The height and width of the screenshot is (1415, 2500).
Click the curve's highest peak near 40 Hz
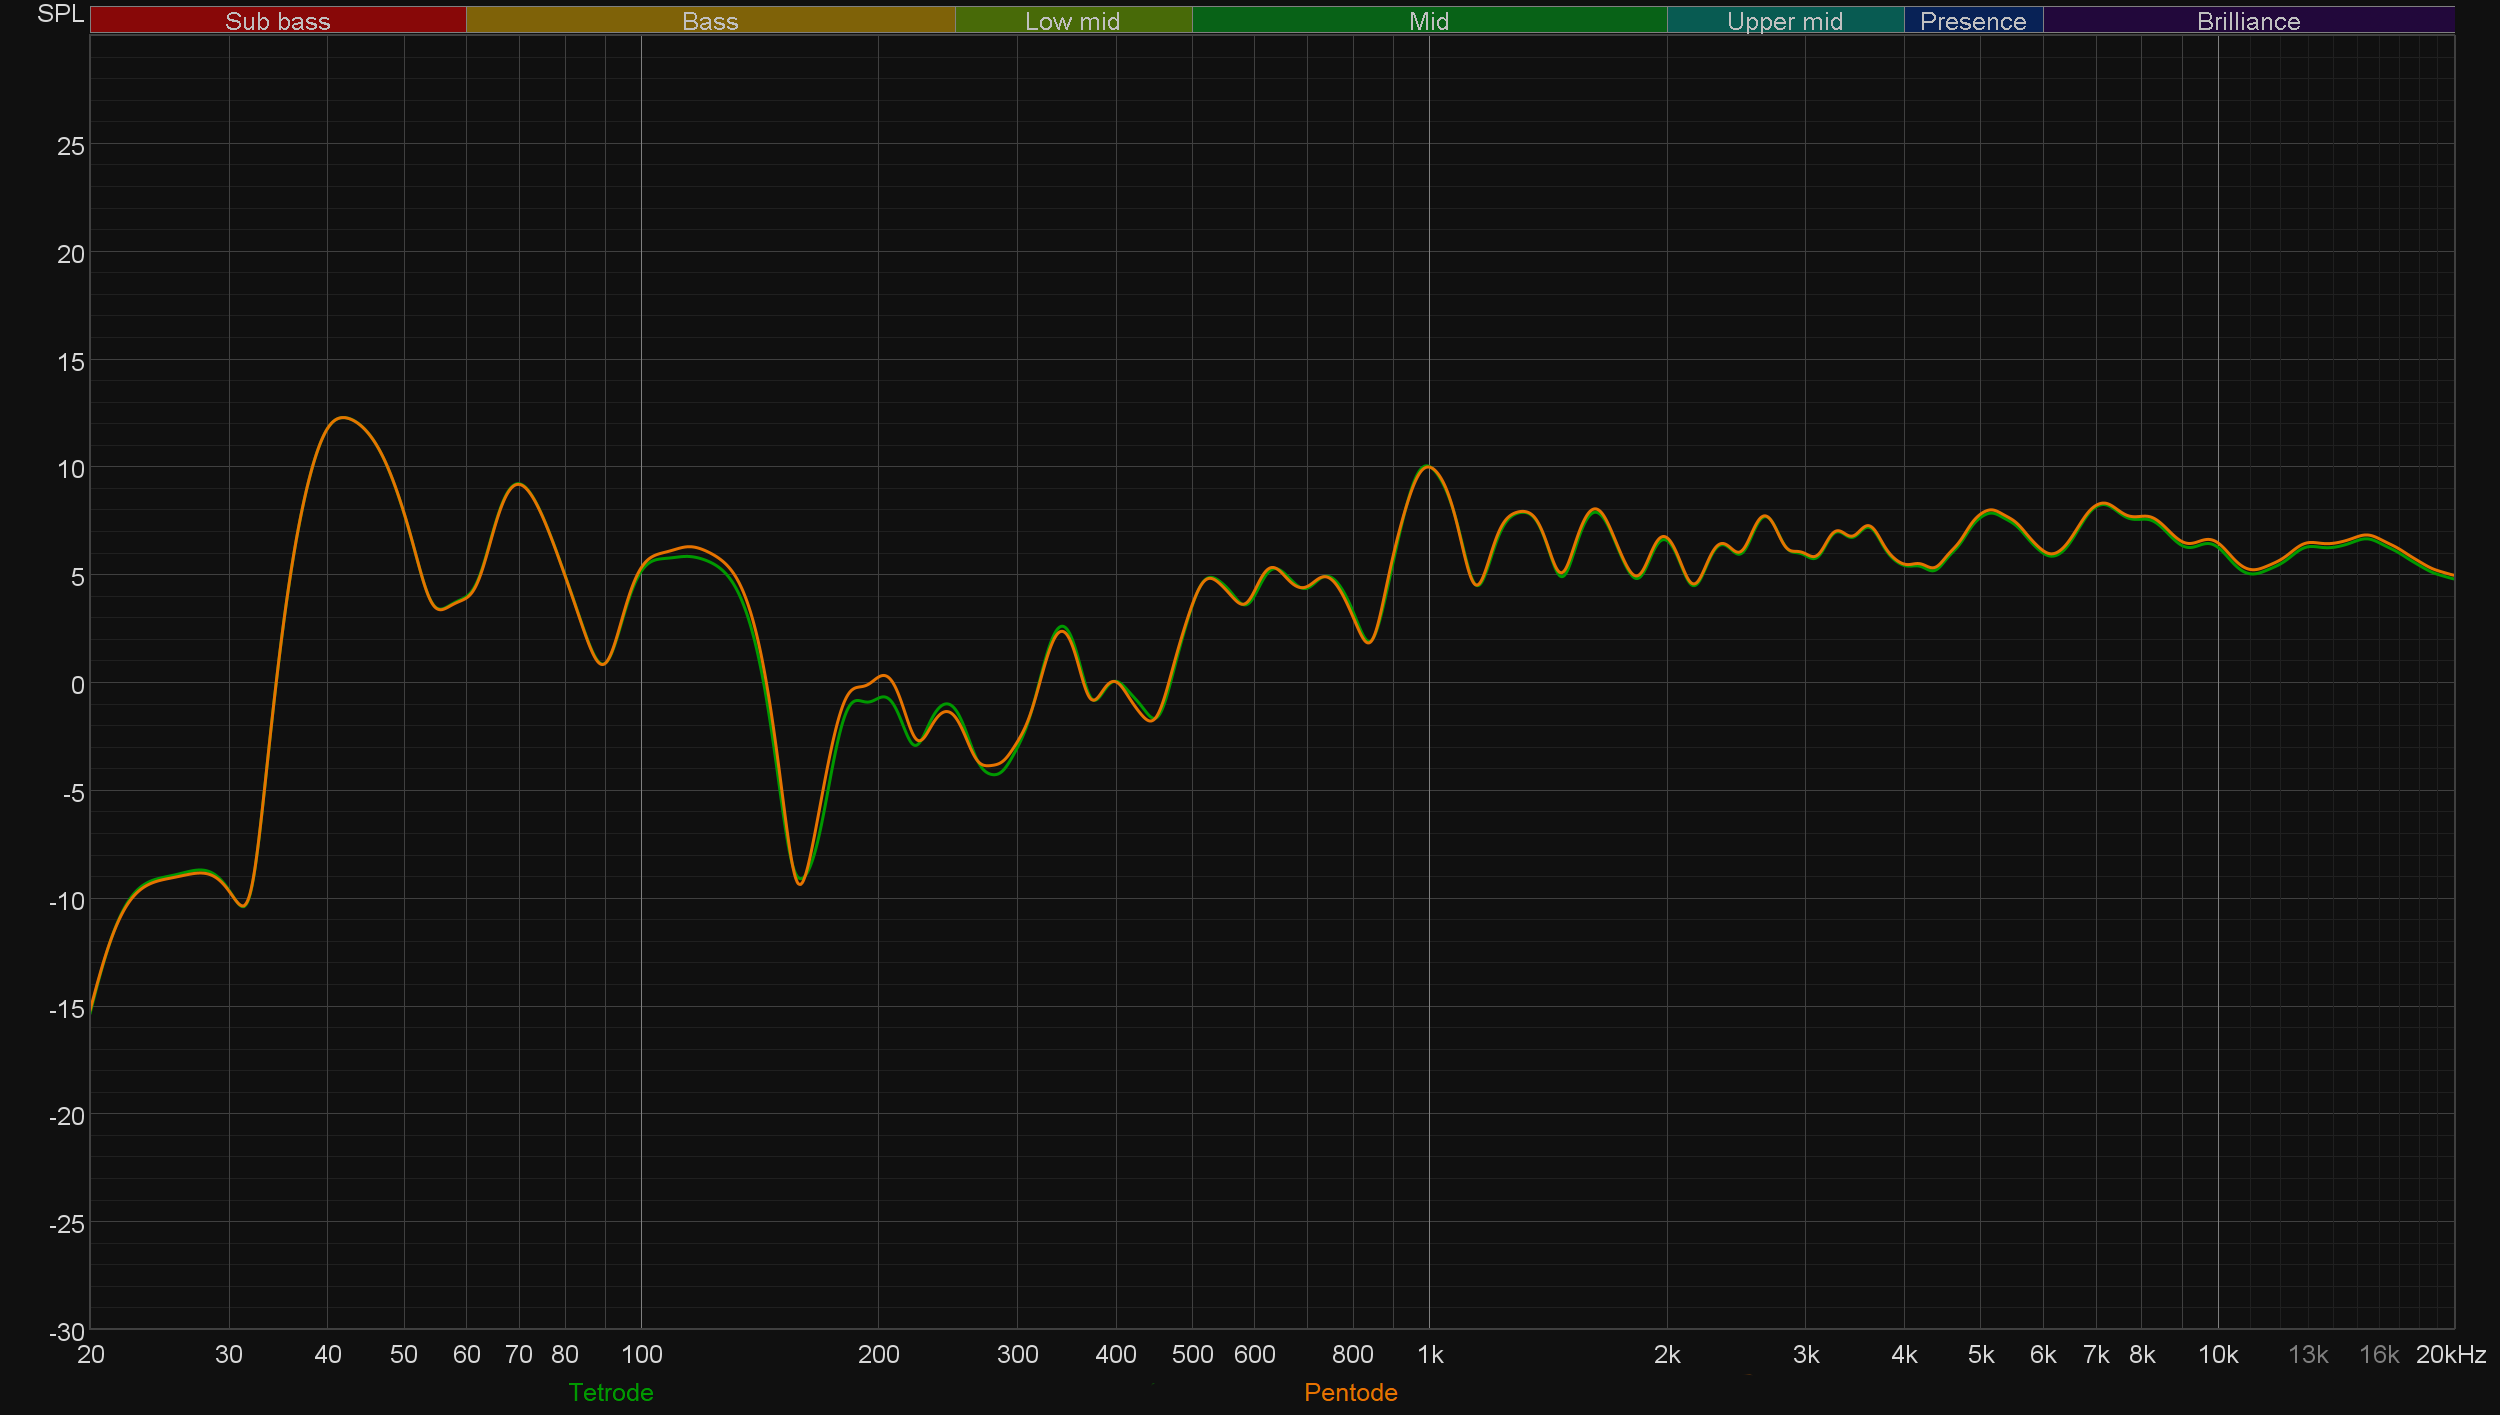(x=343, y=417)
